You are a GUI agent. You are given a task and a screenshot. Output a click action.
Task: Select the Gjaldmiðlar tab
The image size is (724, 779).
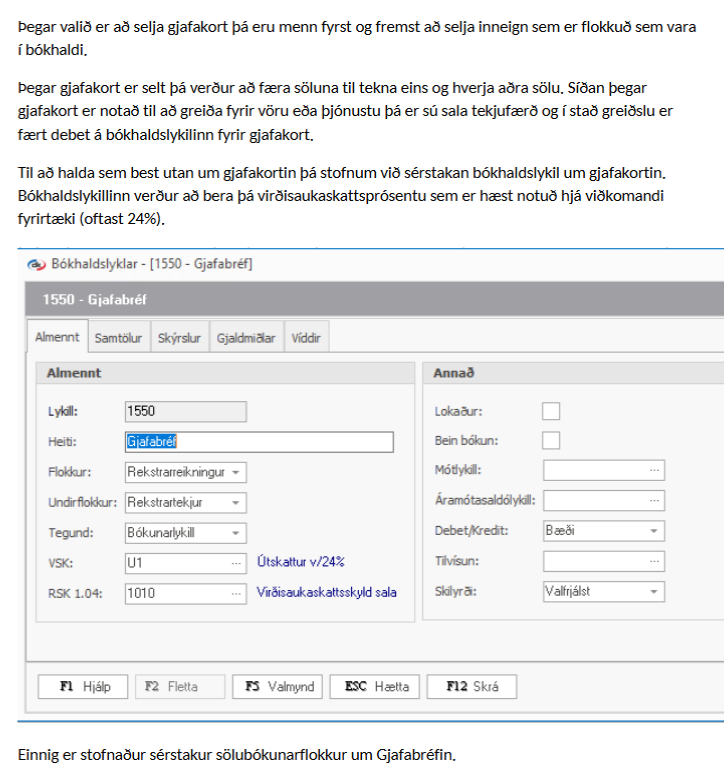coord(246,338)
